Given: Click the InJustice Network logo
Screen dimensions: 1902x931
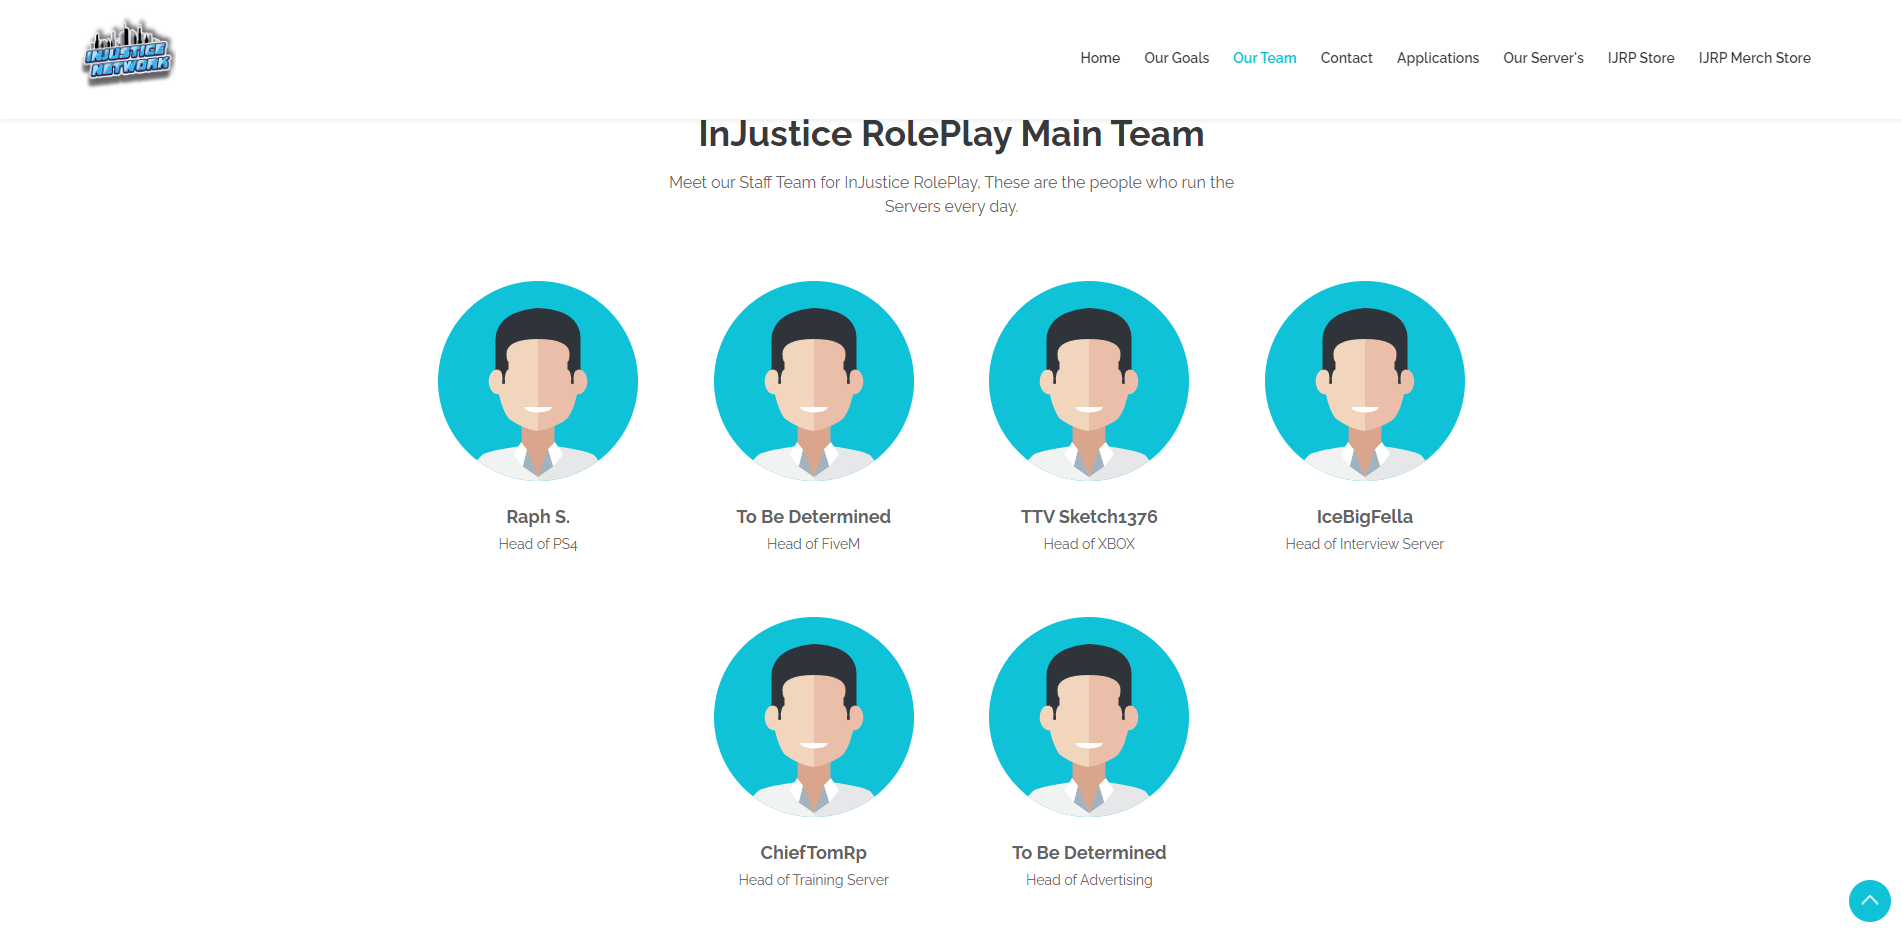Looking at the screenshot, I should pyautogui.click(x=128, y=54).
